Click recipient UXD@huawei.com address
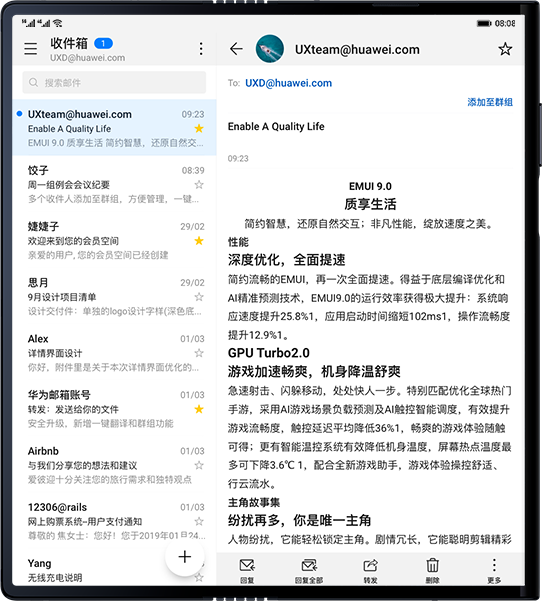542x601 pixels. [x=289, y=83]
